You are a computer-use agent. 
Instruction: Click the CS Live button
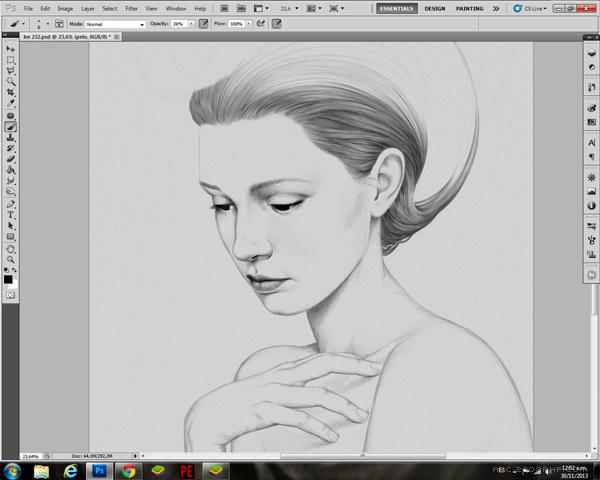click(x=532, y=8)
